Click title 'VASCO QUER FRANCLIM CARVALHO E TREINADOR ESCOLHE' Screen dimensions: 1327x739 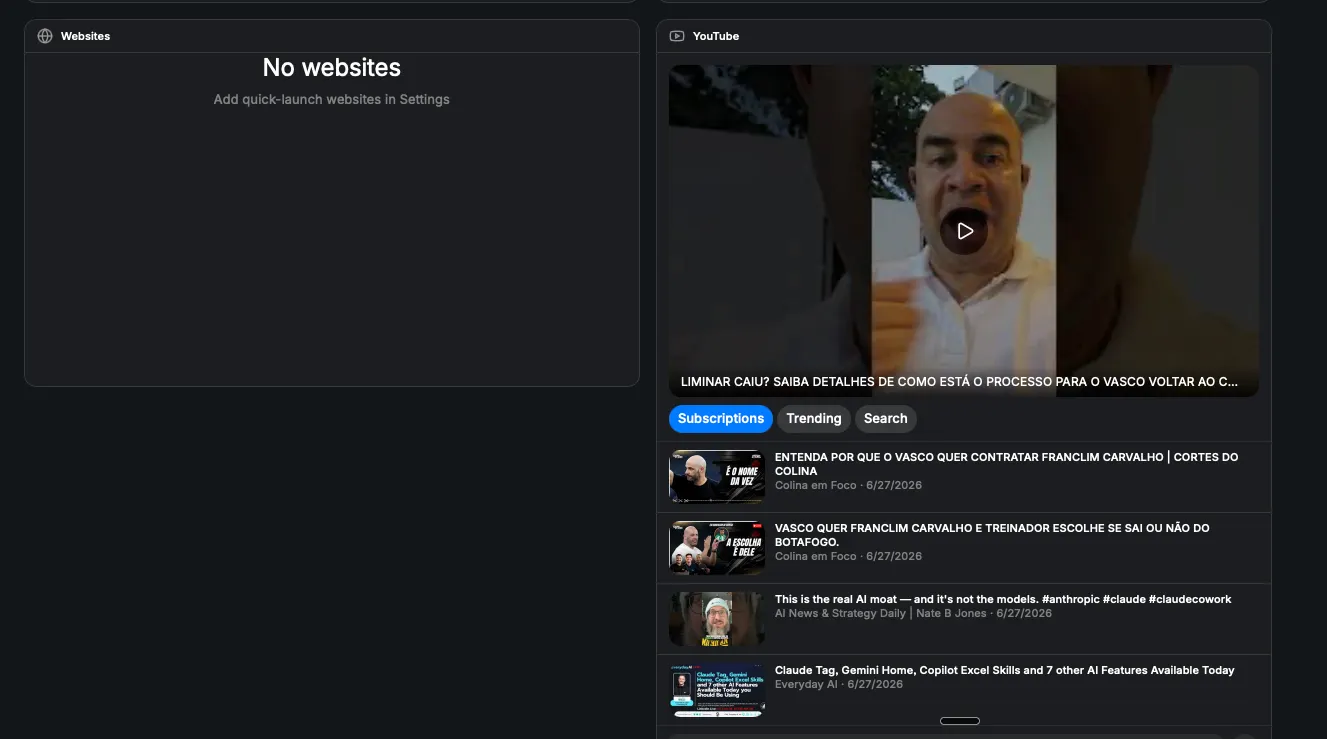(992, 535)
